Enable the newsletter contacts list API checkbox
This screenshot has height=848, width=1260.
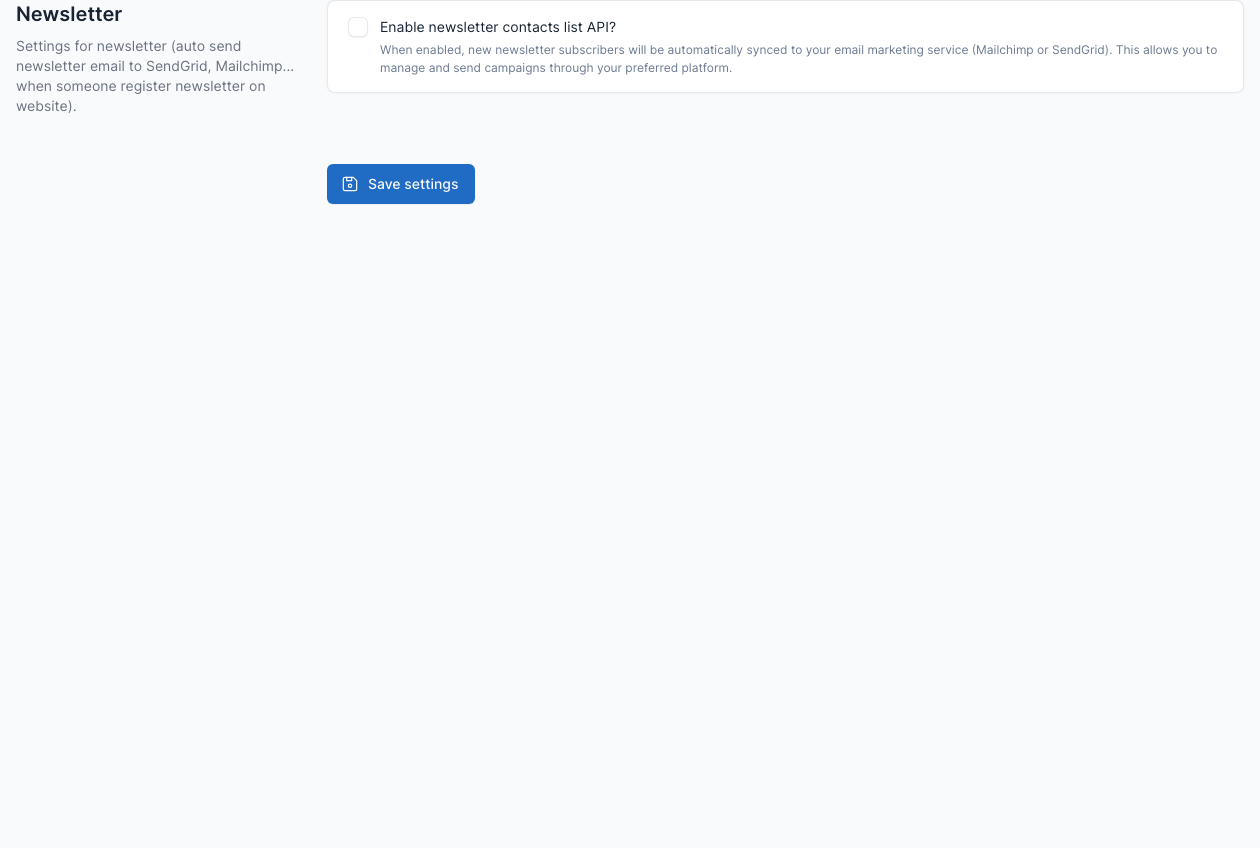[358, 27]
